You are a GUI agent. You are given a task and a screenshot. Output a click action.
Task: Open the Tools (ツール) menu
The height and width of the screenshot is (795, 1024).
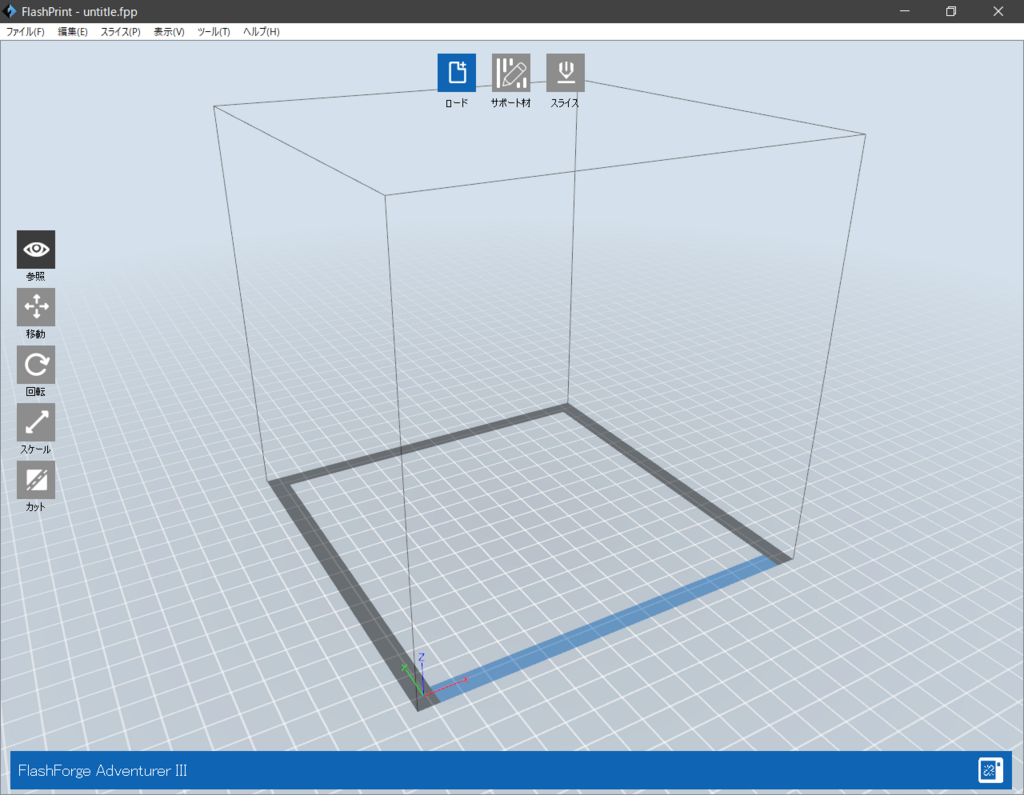point(214,31)
